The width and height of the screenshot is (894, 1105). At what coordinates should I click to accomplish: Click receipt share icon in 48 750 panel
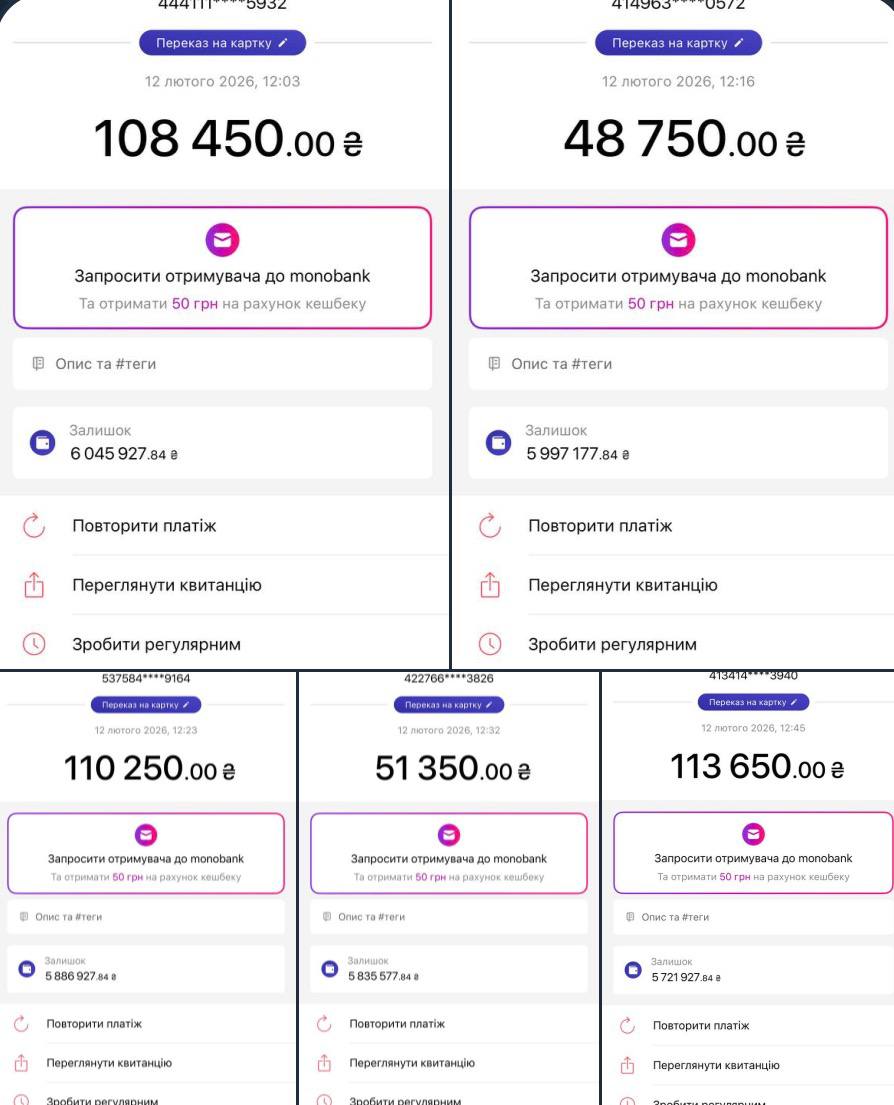(x=490, y=585)
